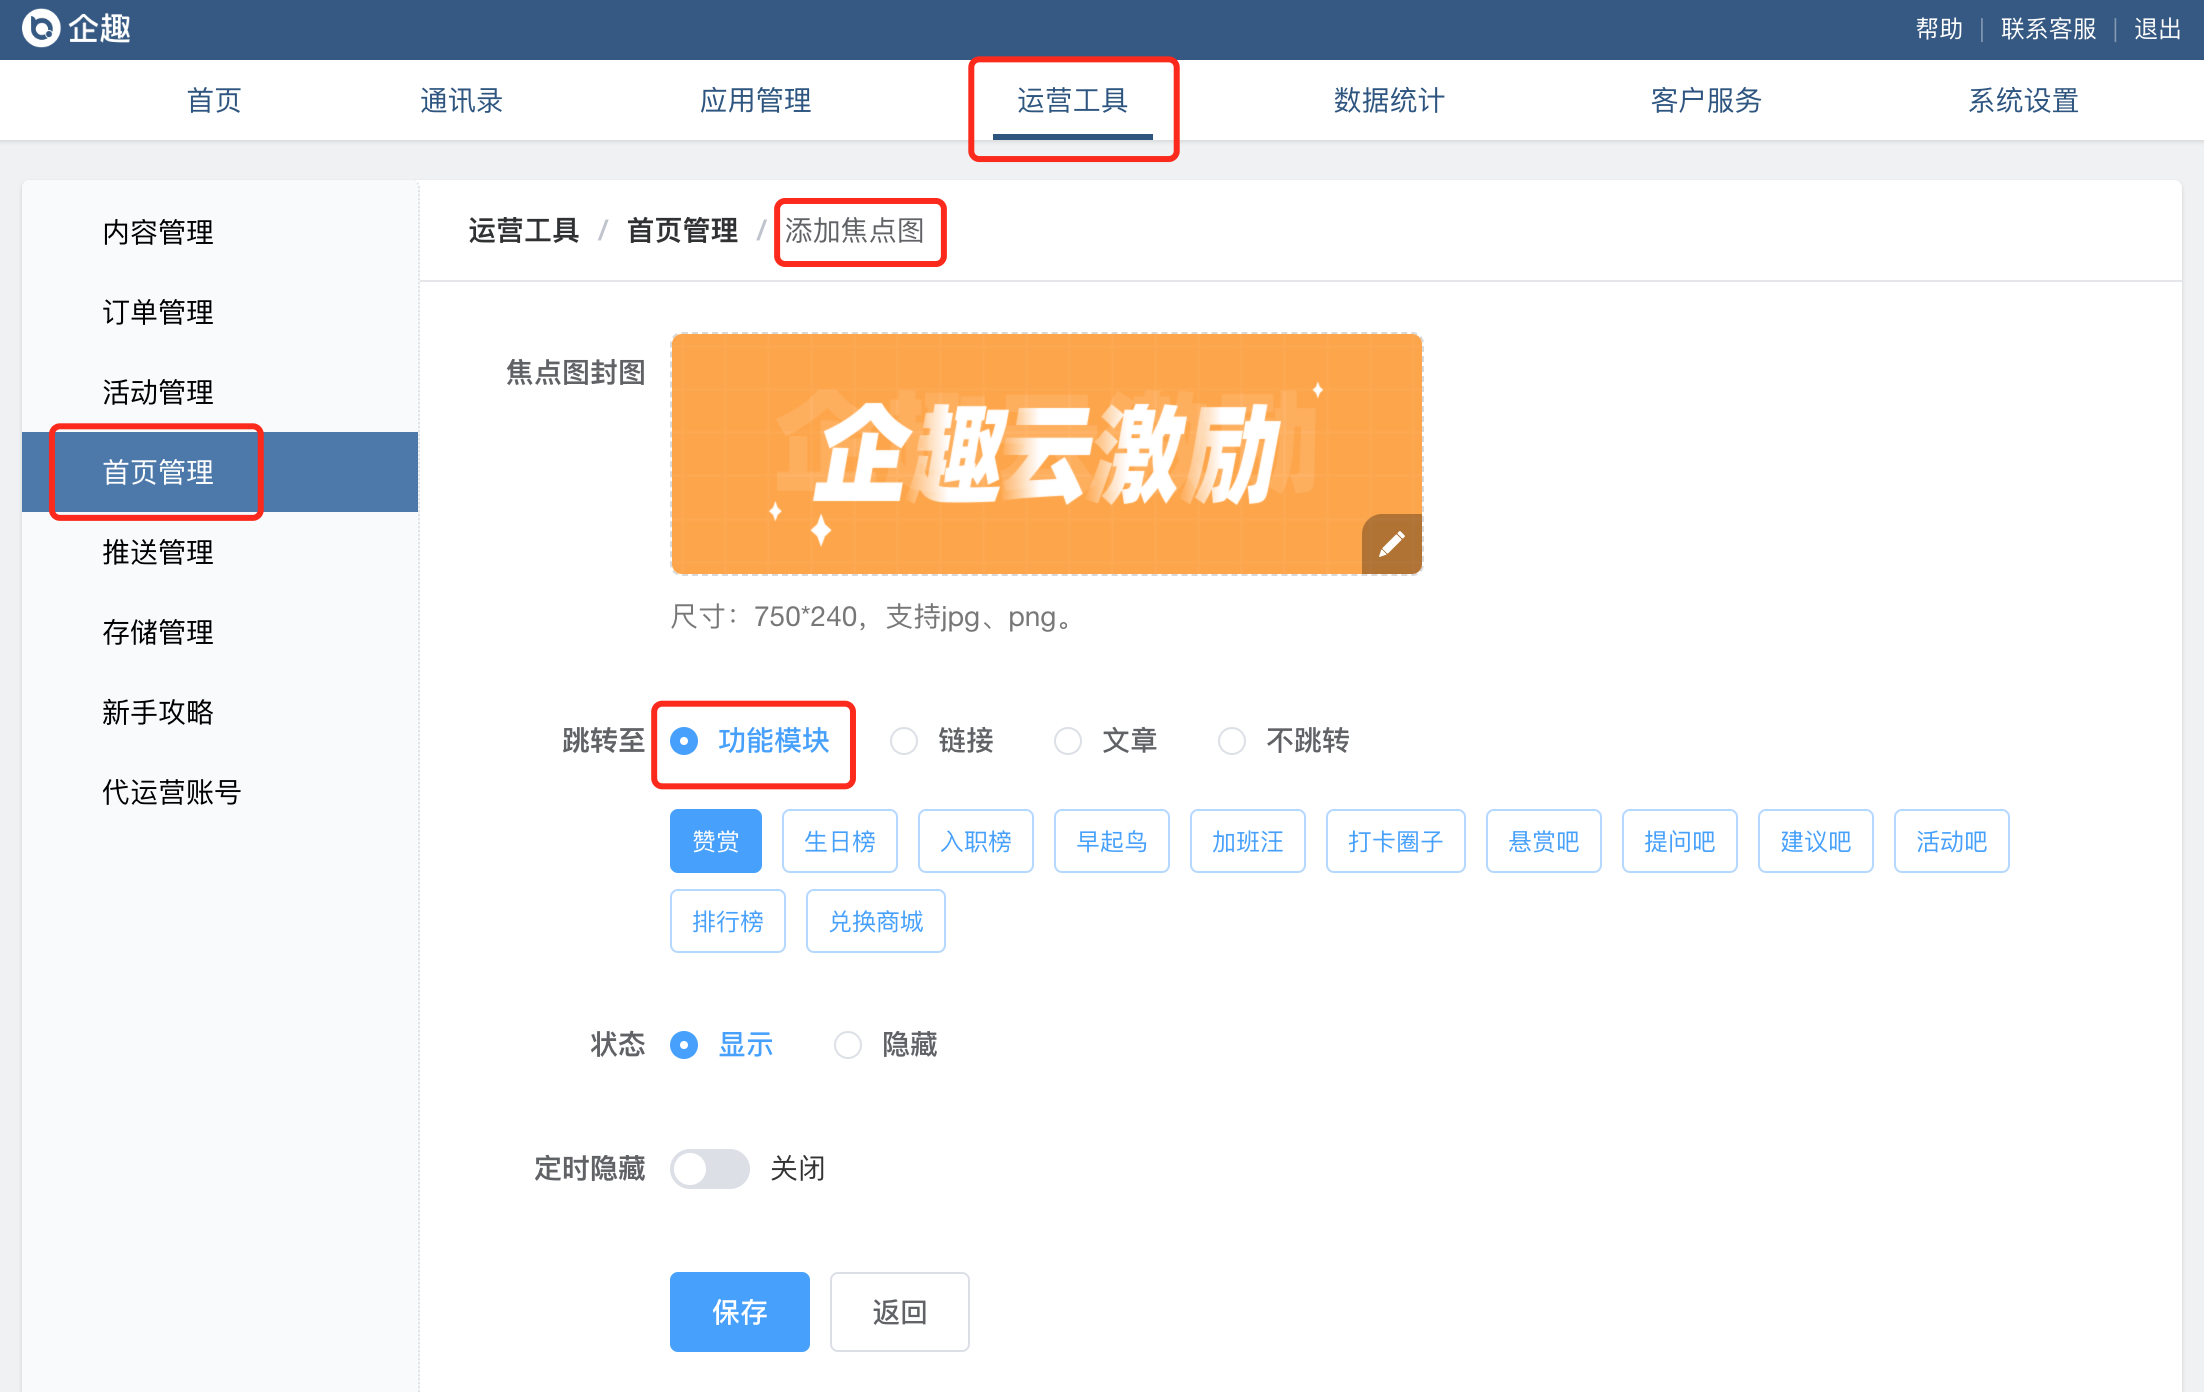This screenshot has width=2204, height=1392.
Task: Open 内容管理 in the sidebar
Action: tap(220, 232)
